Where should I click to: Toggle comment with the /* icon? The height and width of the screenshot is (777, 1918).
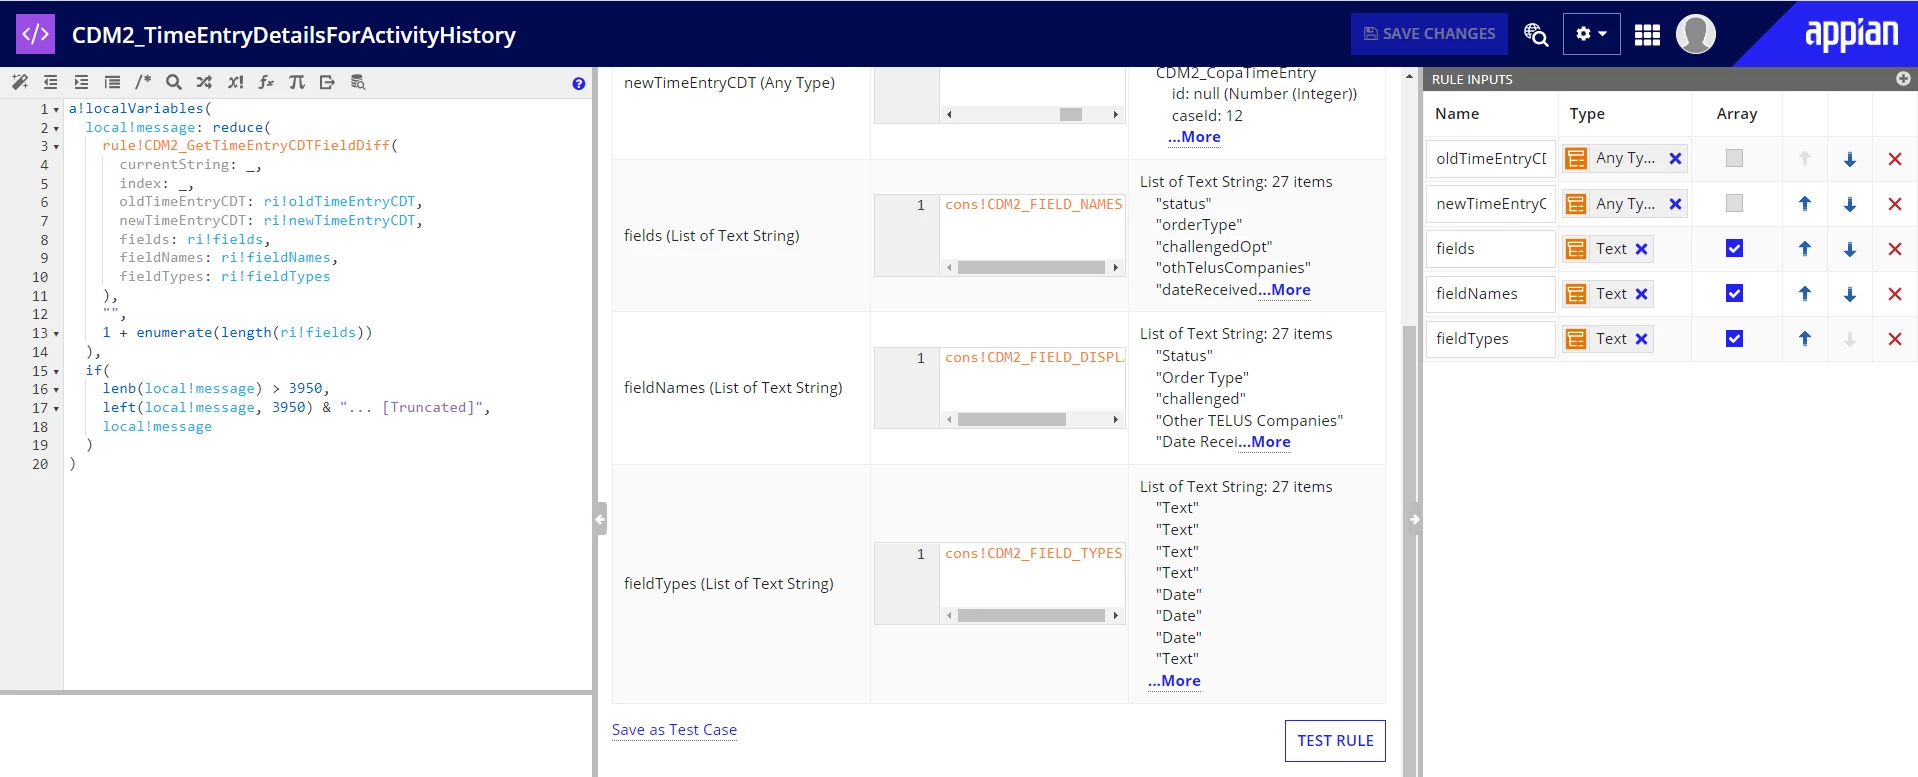[143, 82]
